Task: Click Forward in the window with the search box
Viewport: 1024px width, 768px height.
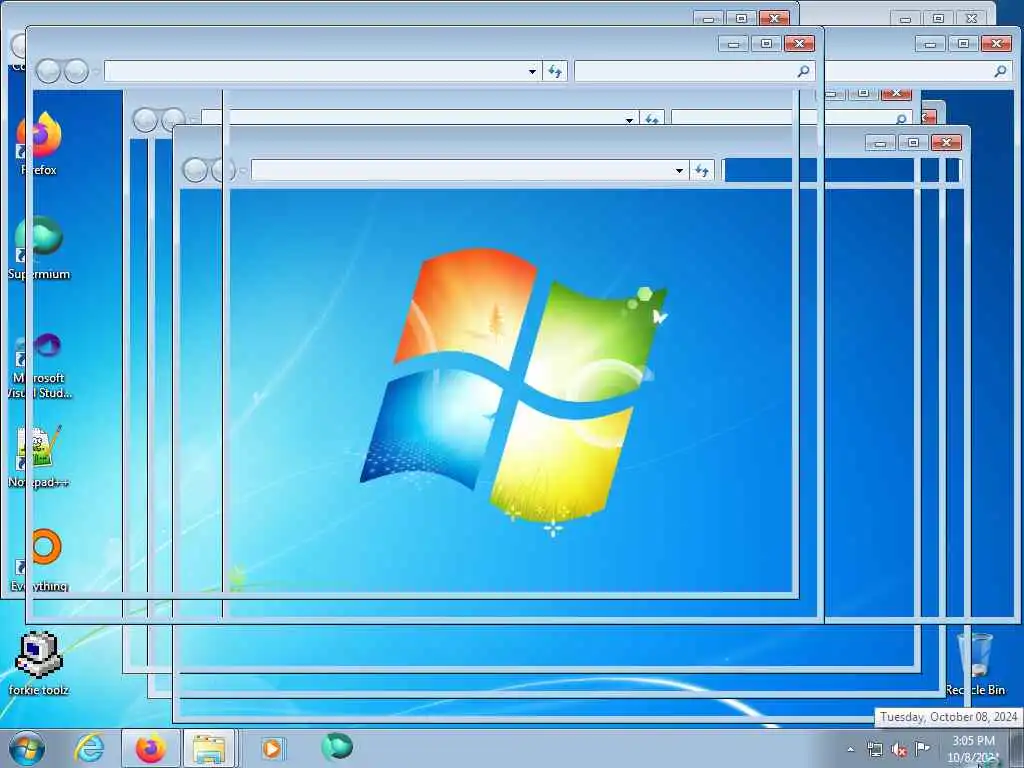Action: pyautogui.click(x=76, y=71)
